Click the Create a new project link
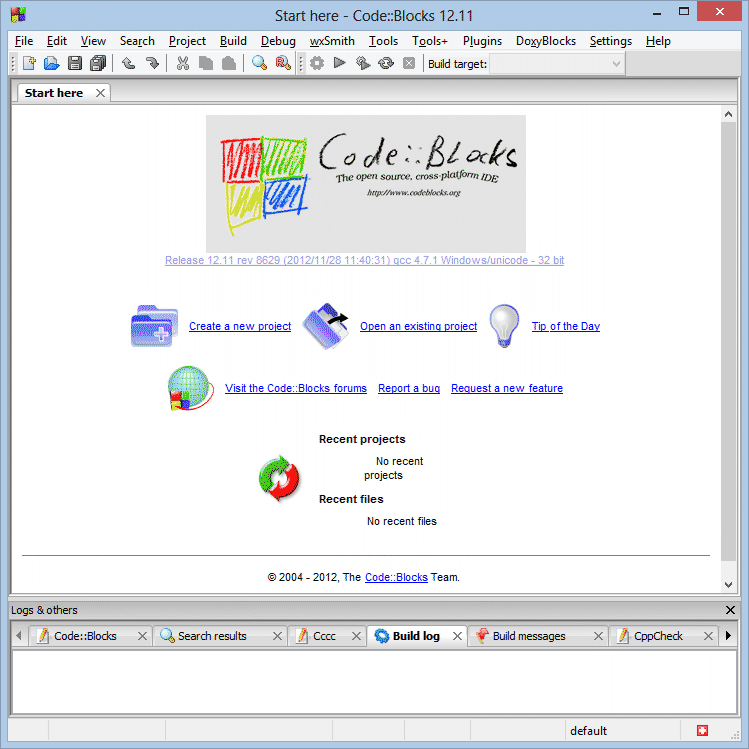This screenshot has width=749, height=749. click(240, 326)
